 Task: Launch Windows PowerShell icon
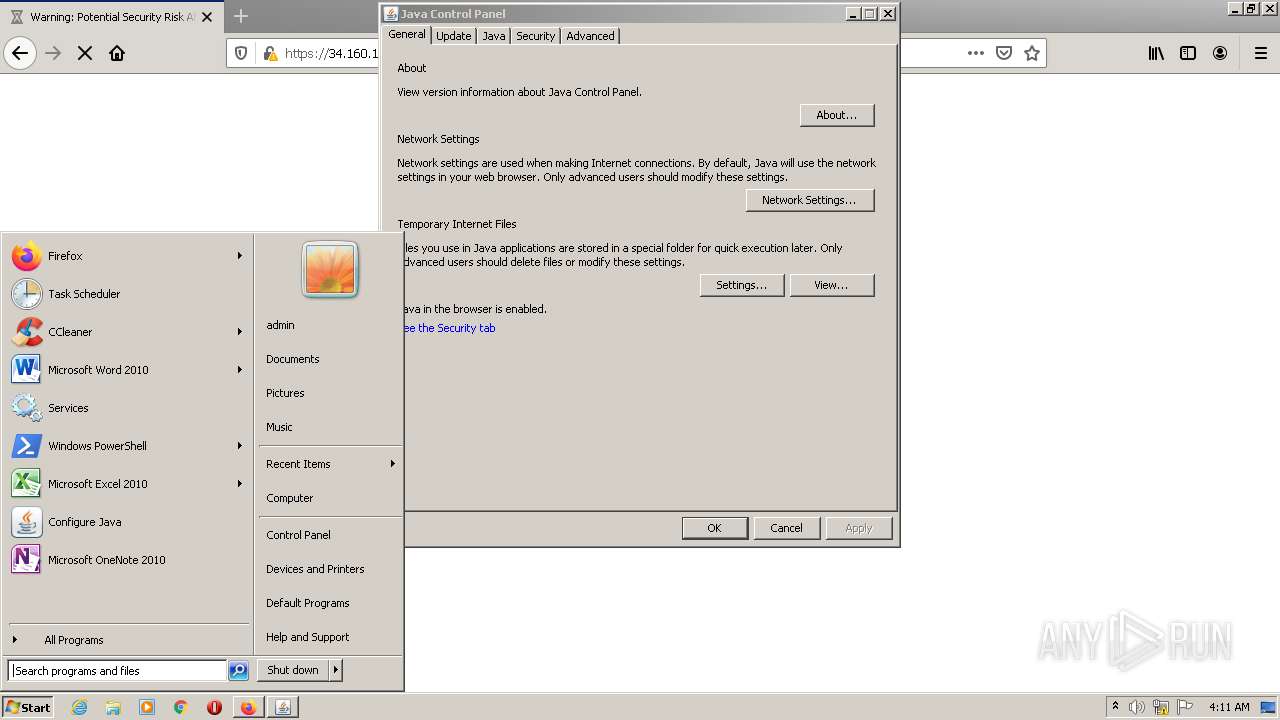coord(27,446)
